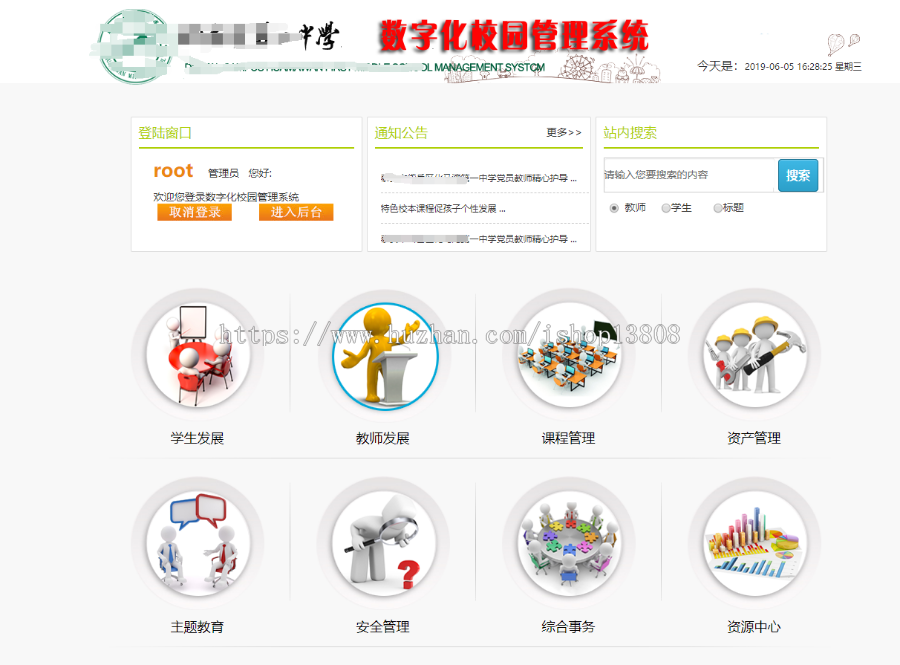
Task: Click the 进入后台 admin backend button
Action: [x=296, y=212]
